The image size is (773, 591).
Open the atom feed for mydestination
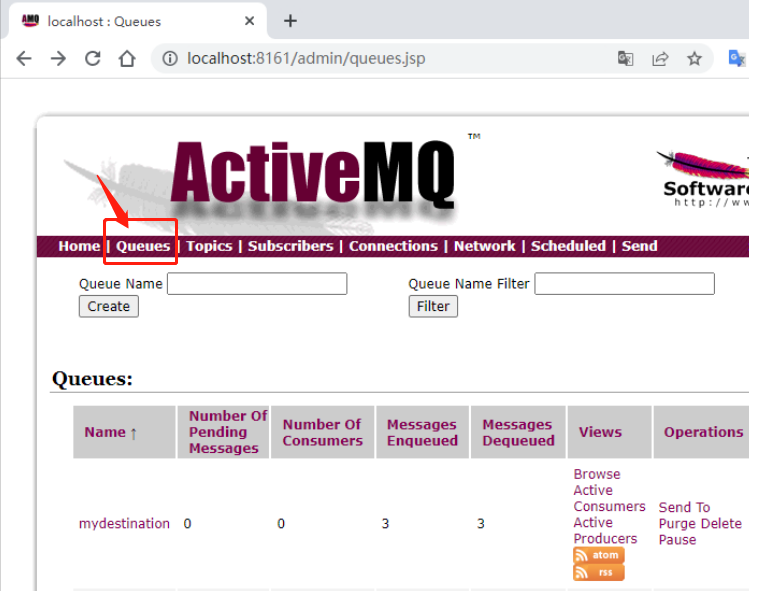598,555
